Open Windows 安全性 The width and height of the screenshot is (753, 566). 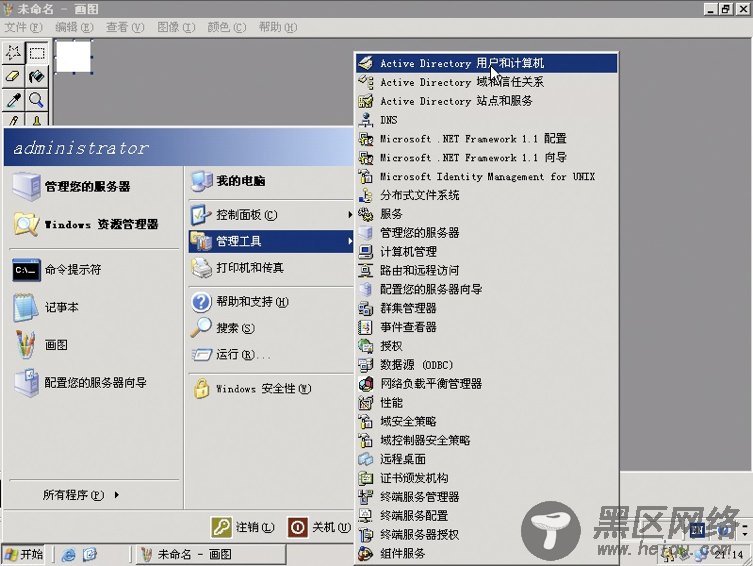[271, 388]
